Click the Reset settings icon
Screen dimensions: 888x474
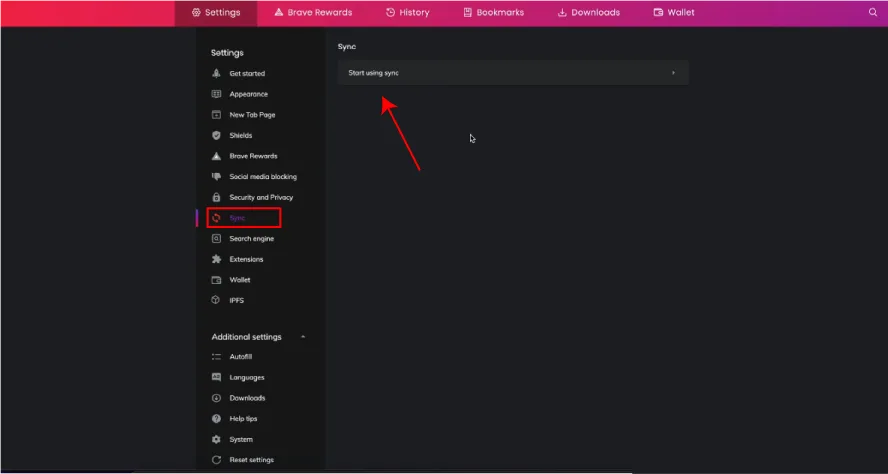[216, 460]
